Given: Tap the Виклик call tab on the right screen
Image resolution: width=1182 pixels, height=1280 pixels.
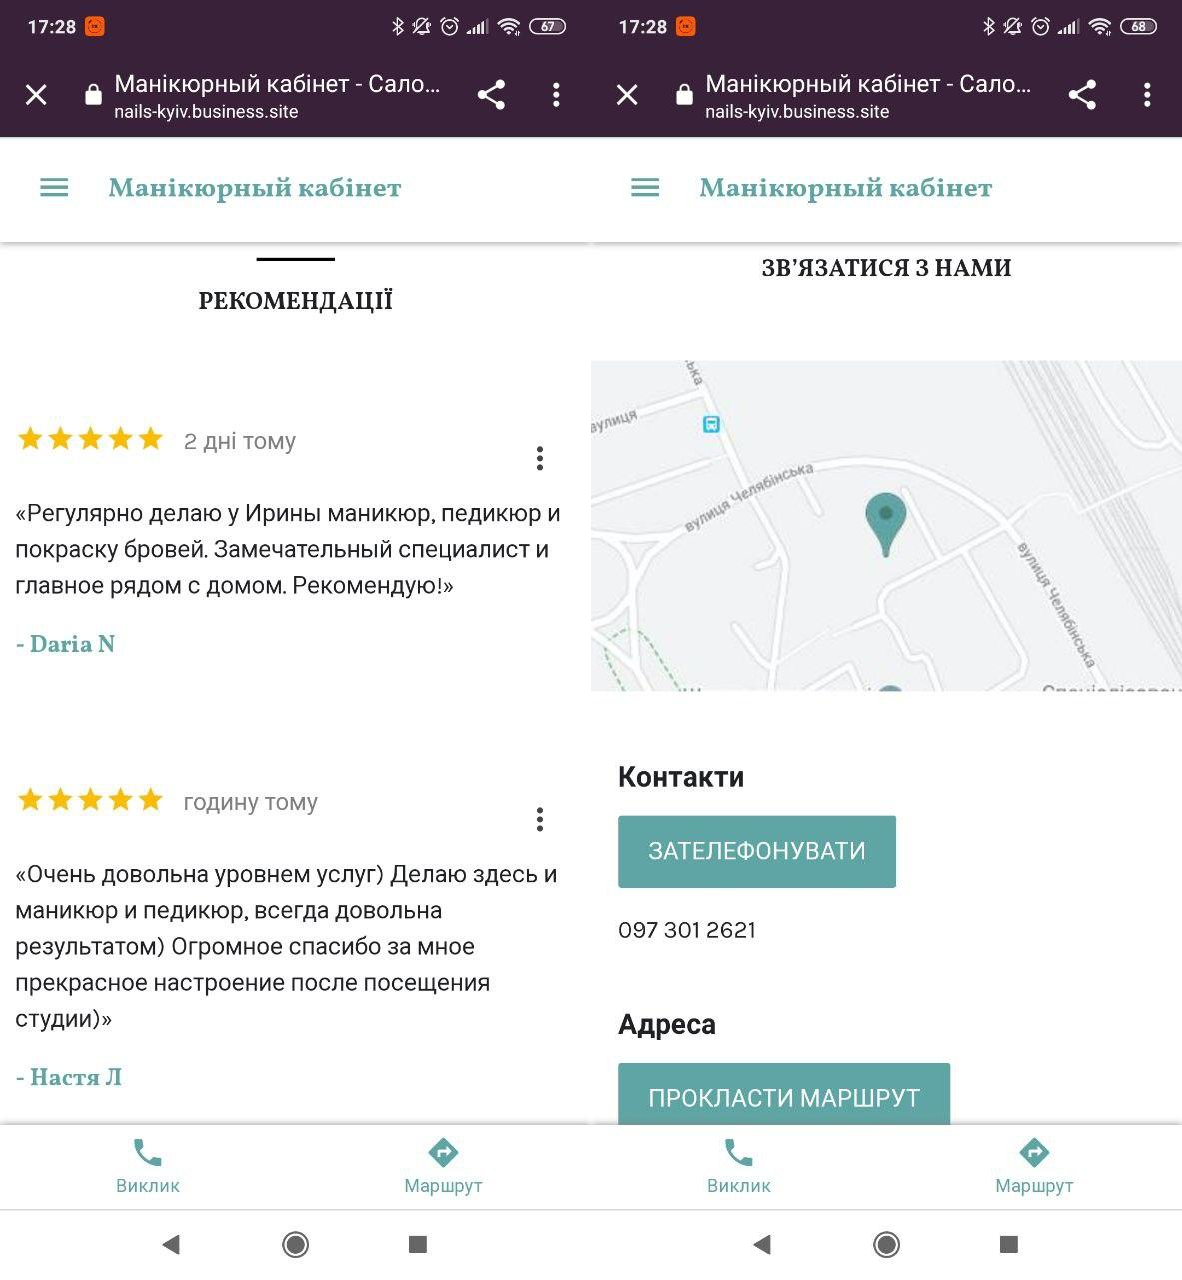Looking at the screenshot, I should pyautogui.click(x=738, y=1167).
